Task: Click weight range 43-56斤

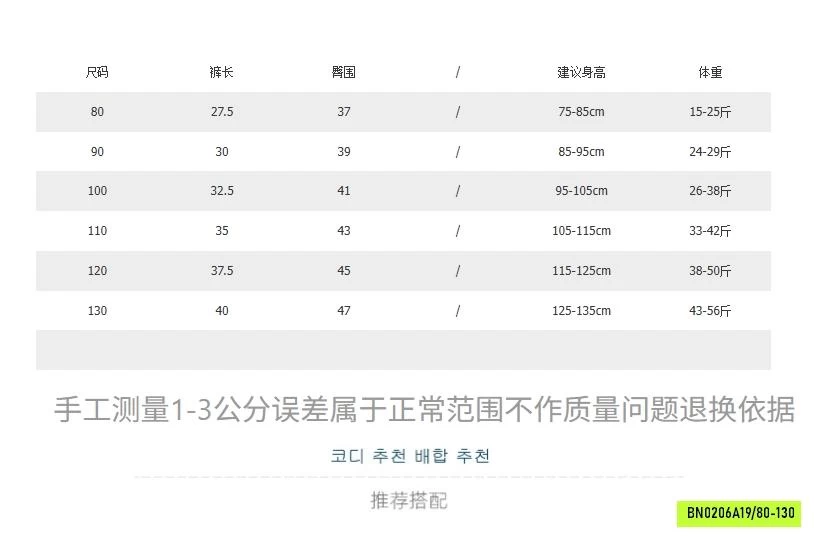Action: [710, 310]
